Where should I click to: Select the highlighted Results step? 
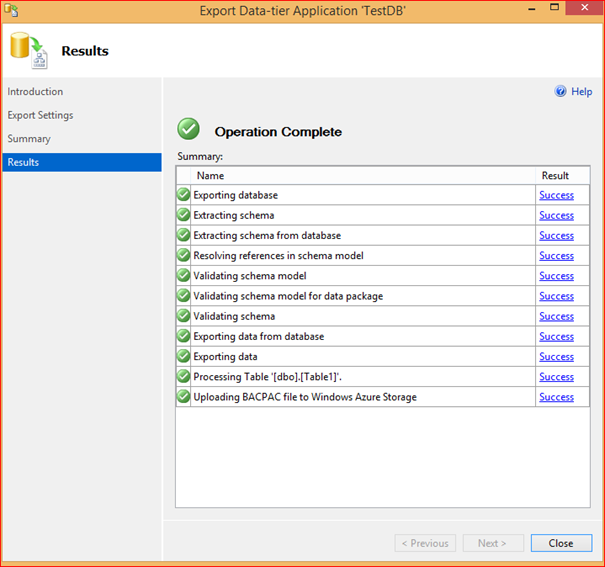point(82,162)
